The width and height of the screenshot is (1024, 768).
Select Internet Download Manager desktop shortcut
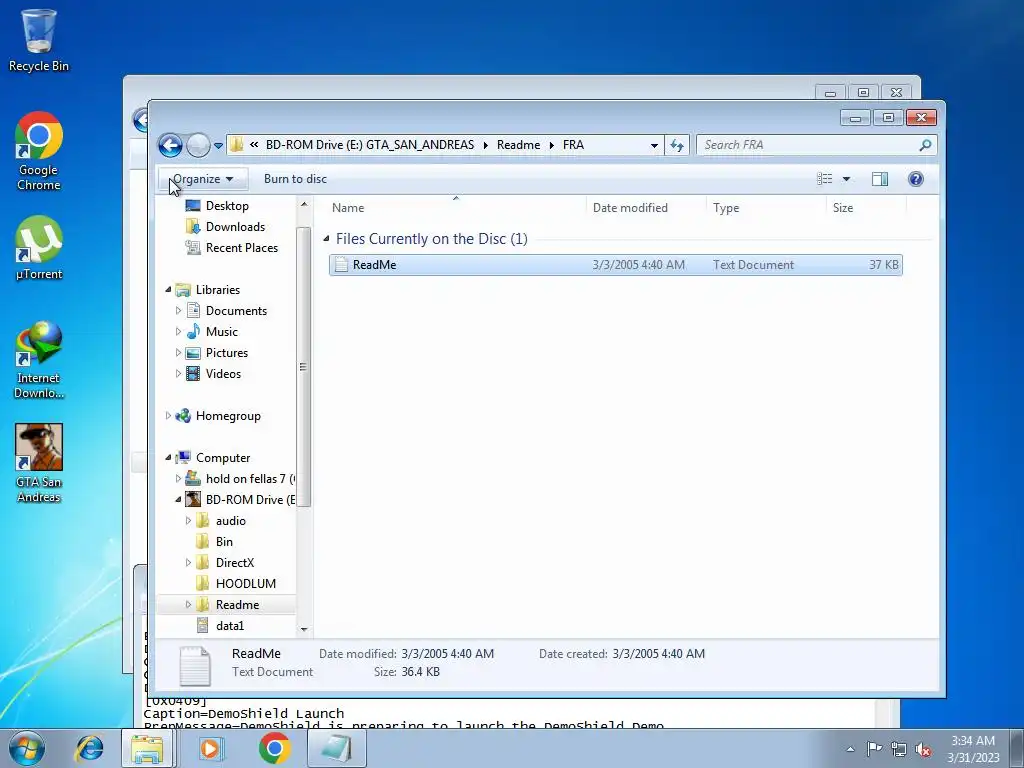point(39,359)
